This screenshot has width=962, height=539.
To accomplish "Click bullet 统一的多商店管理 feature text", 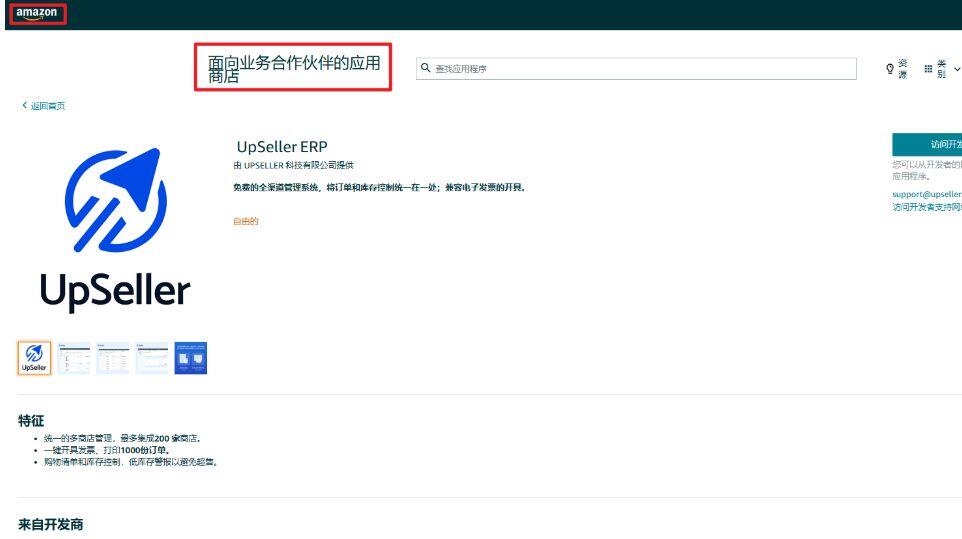I will [x=122, y=438].
